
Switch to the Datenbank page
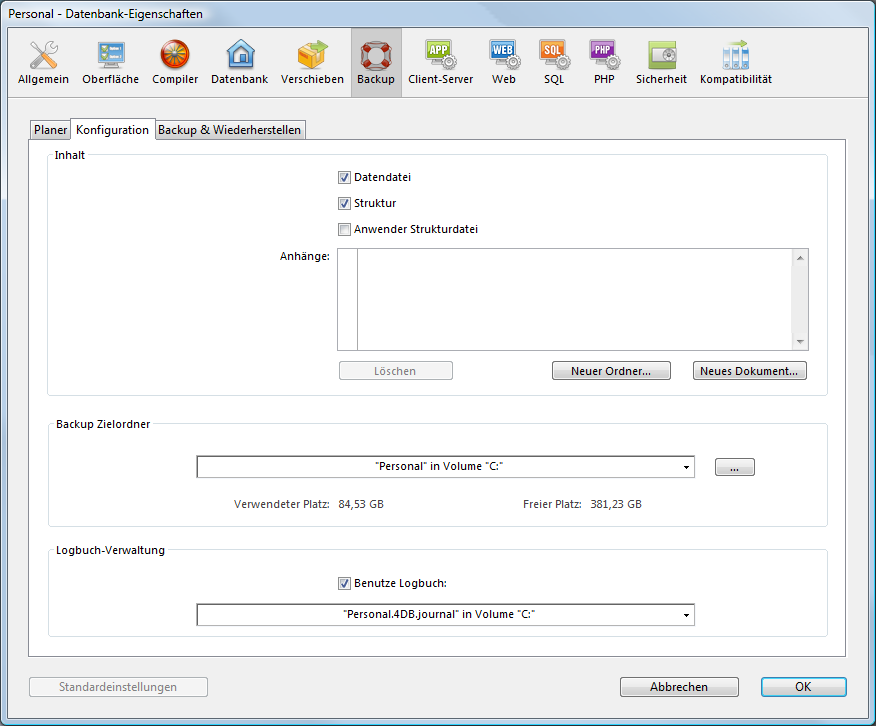239,62
